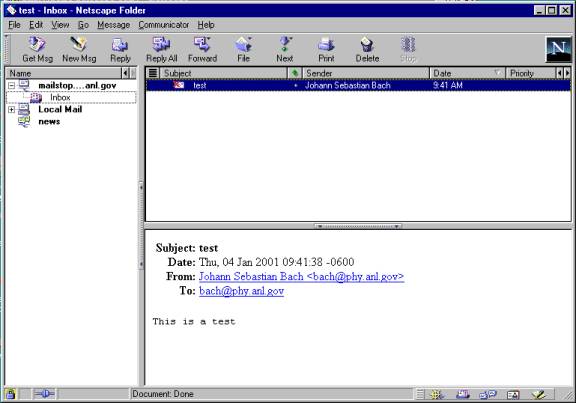Open the Help menu
The width and height of the screenshot is (576, 403).
206,25
